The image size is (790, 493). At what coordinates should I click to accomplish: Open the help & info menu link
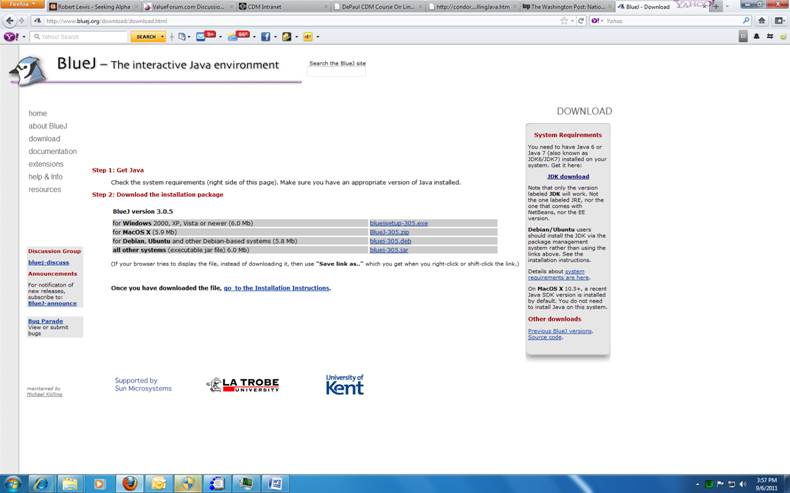tap(45, 177)
